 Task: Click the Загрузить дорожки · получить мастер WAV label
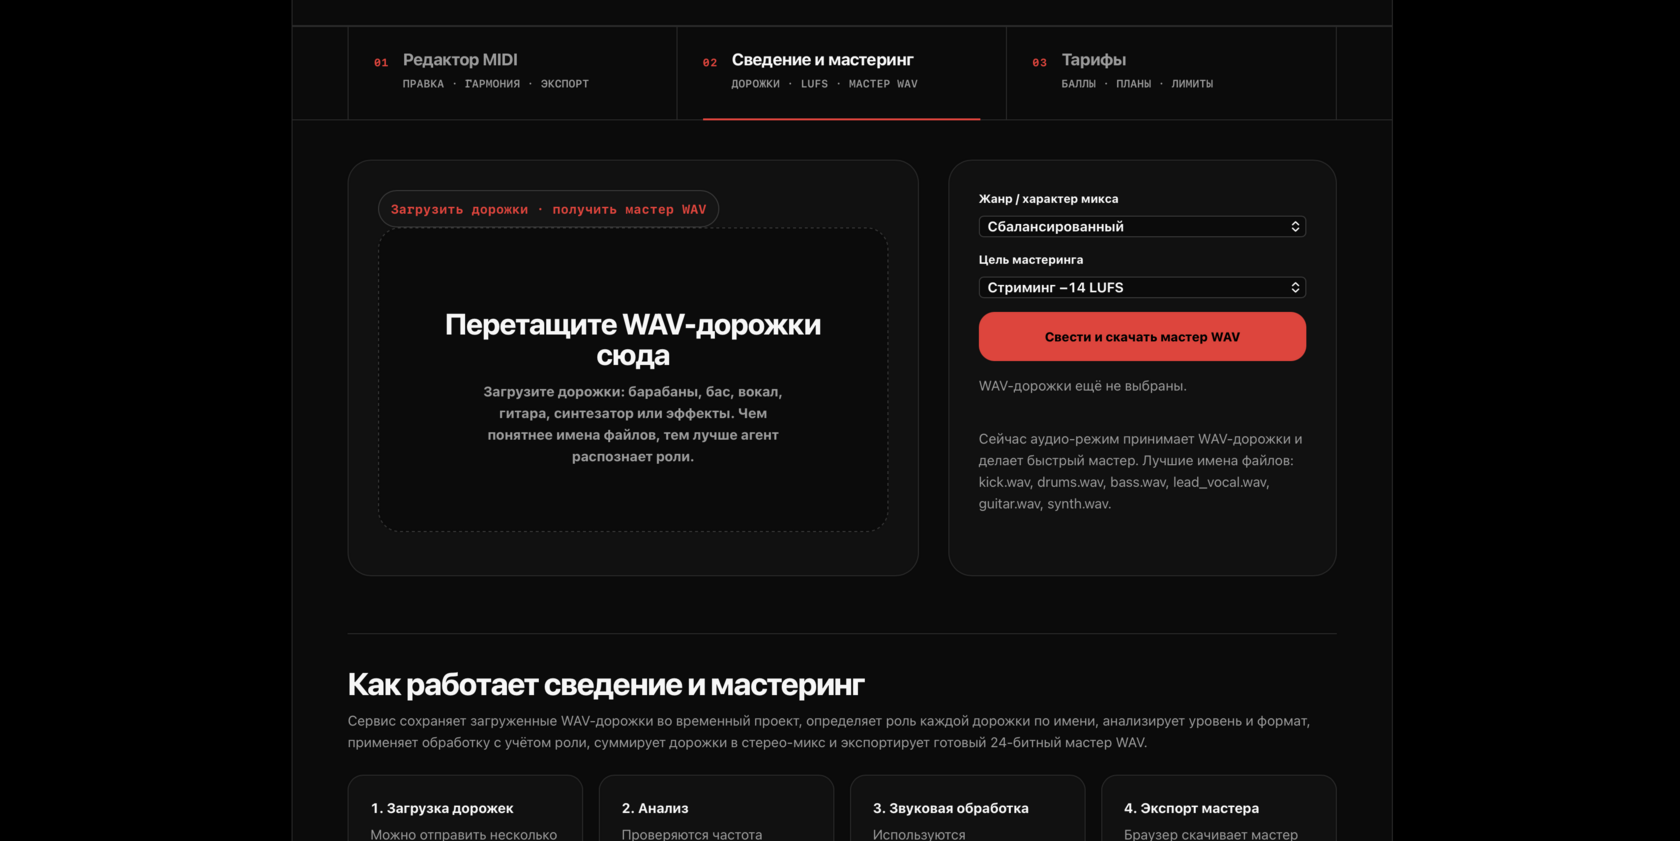pos(548,209)
